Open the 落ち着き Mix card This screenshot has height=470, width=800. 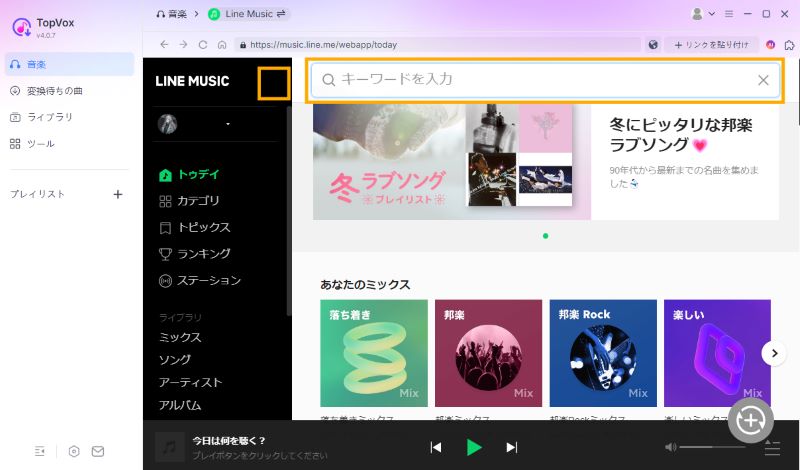click(374, 353)
